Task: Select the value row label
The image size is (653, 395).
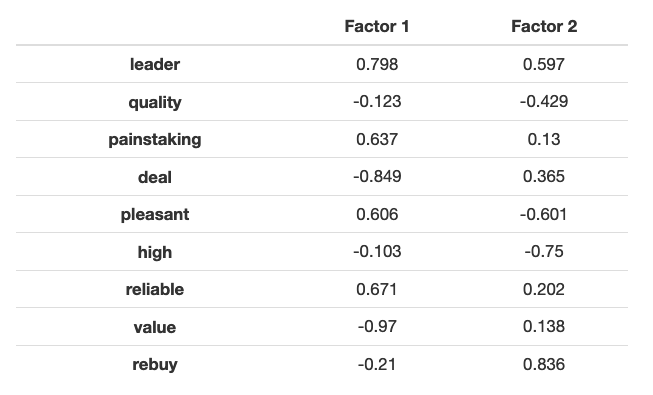Action: coord(155,327)
